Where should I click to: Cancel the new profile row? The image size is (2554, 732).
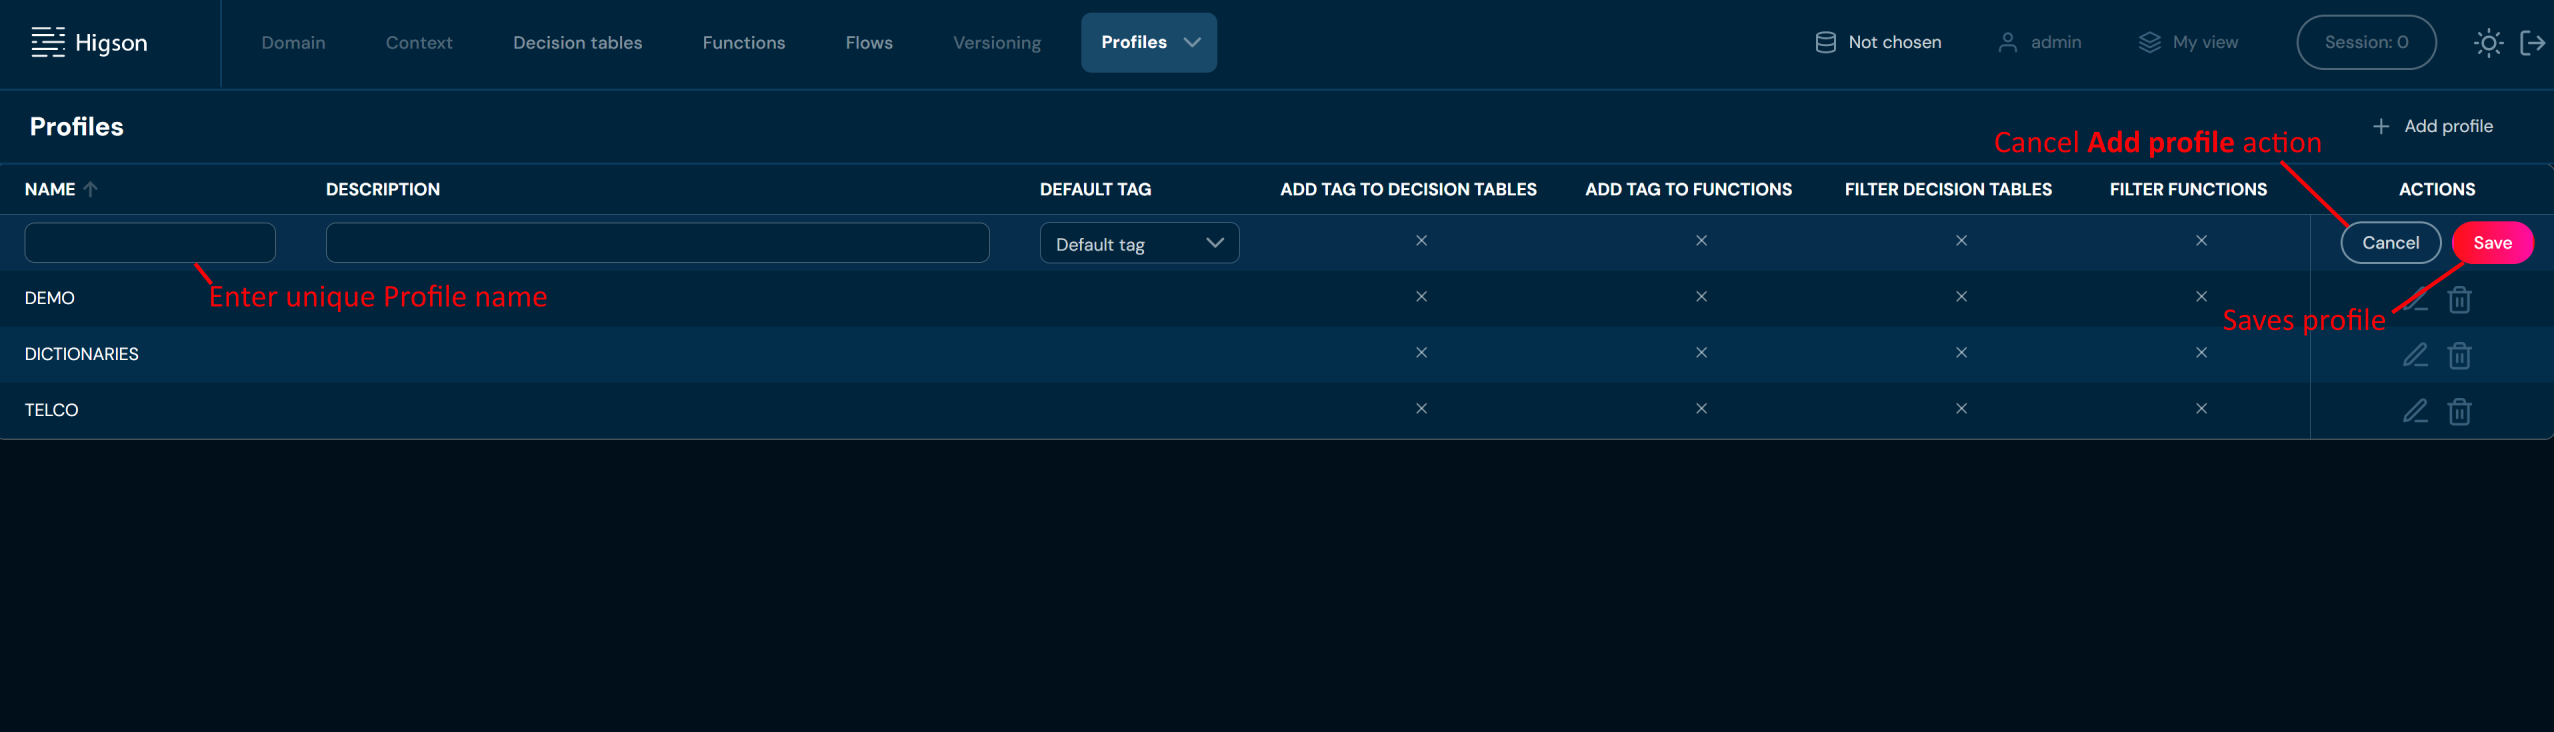click(x=2390, y=243)
